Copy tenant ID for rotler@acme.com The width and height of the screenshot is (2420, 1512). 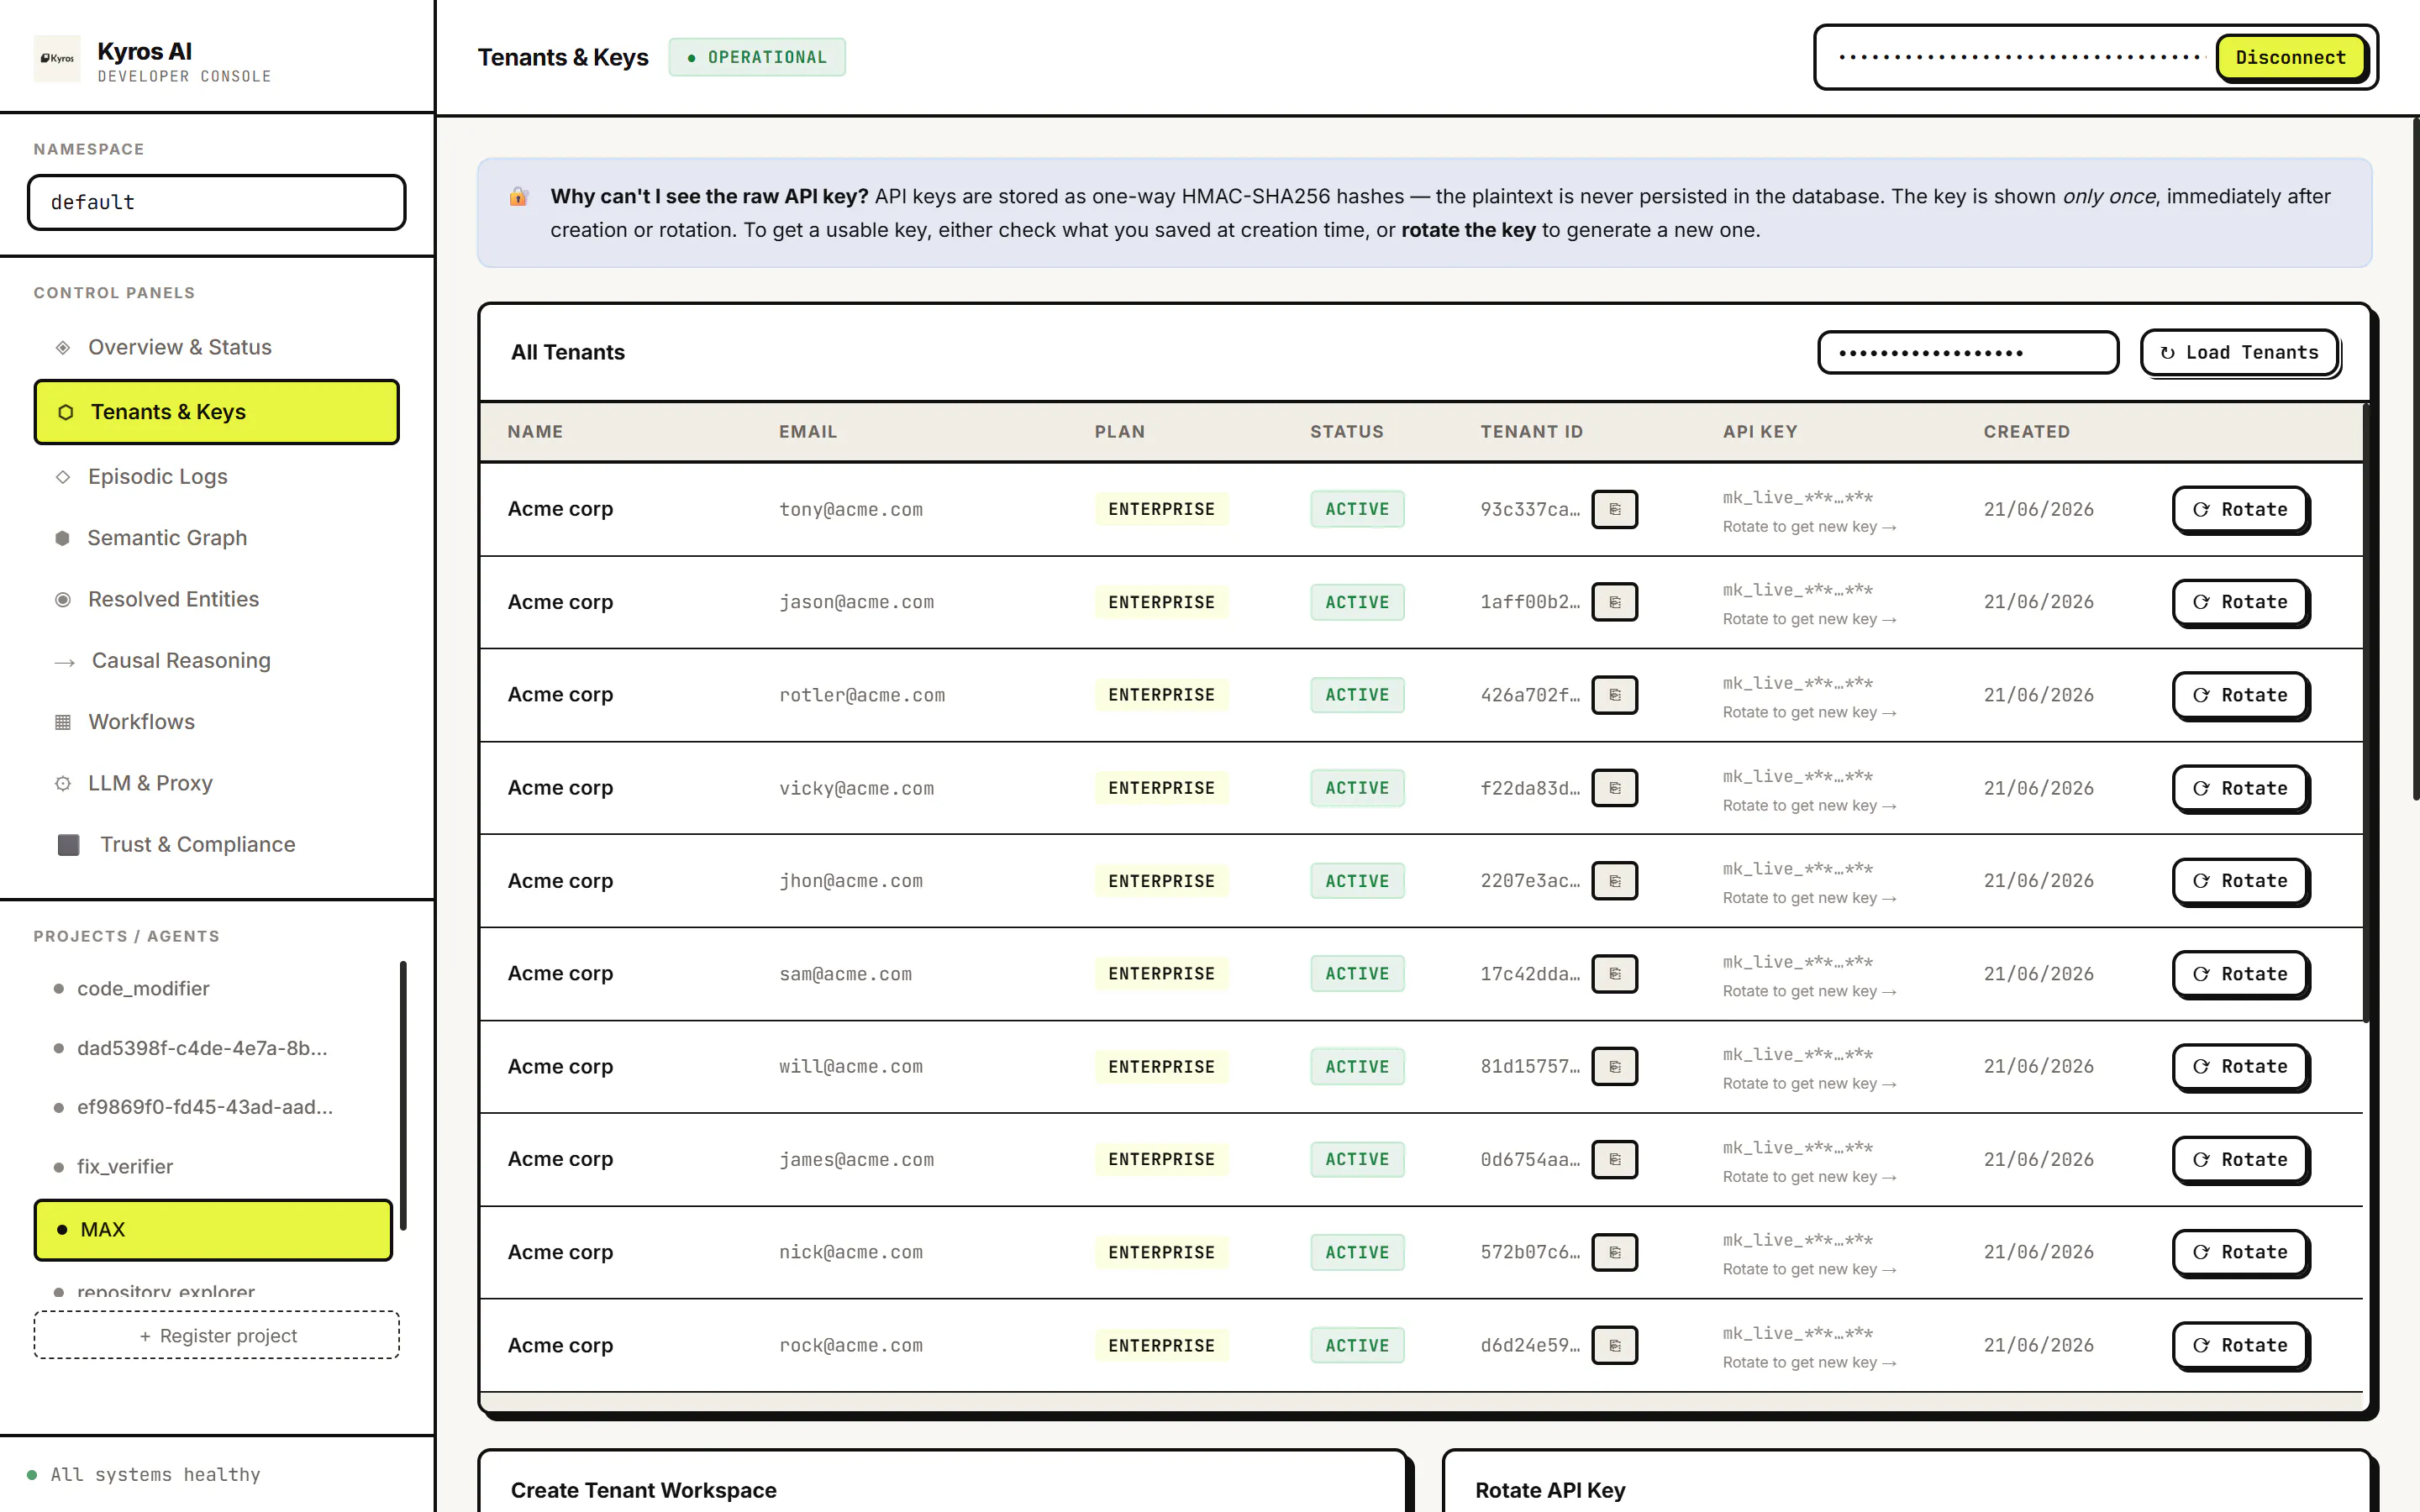1614,695
